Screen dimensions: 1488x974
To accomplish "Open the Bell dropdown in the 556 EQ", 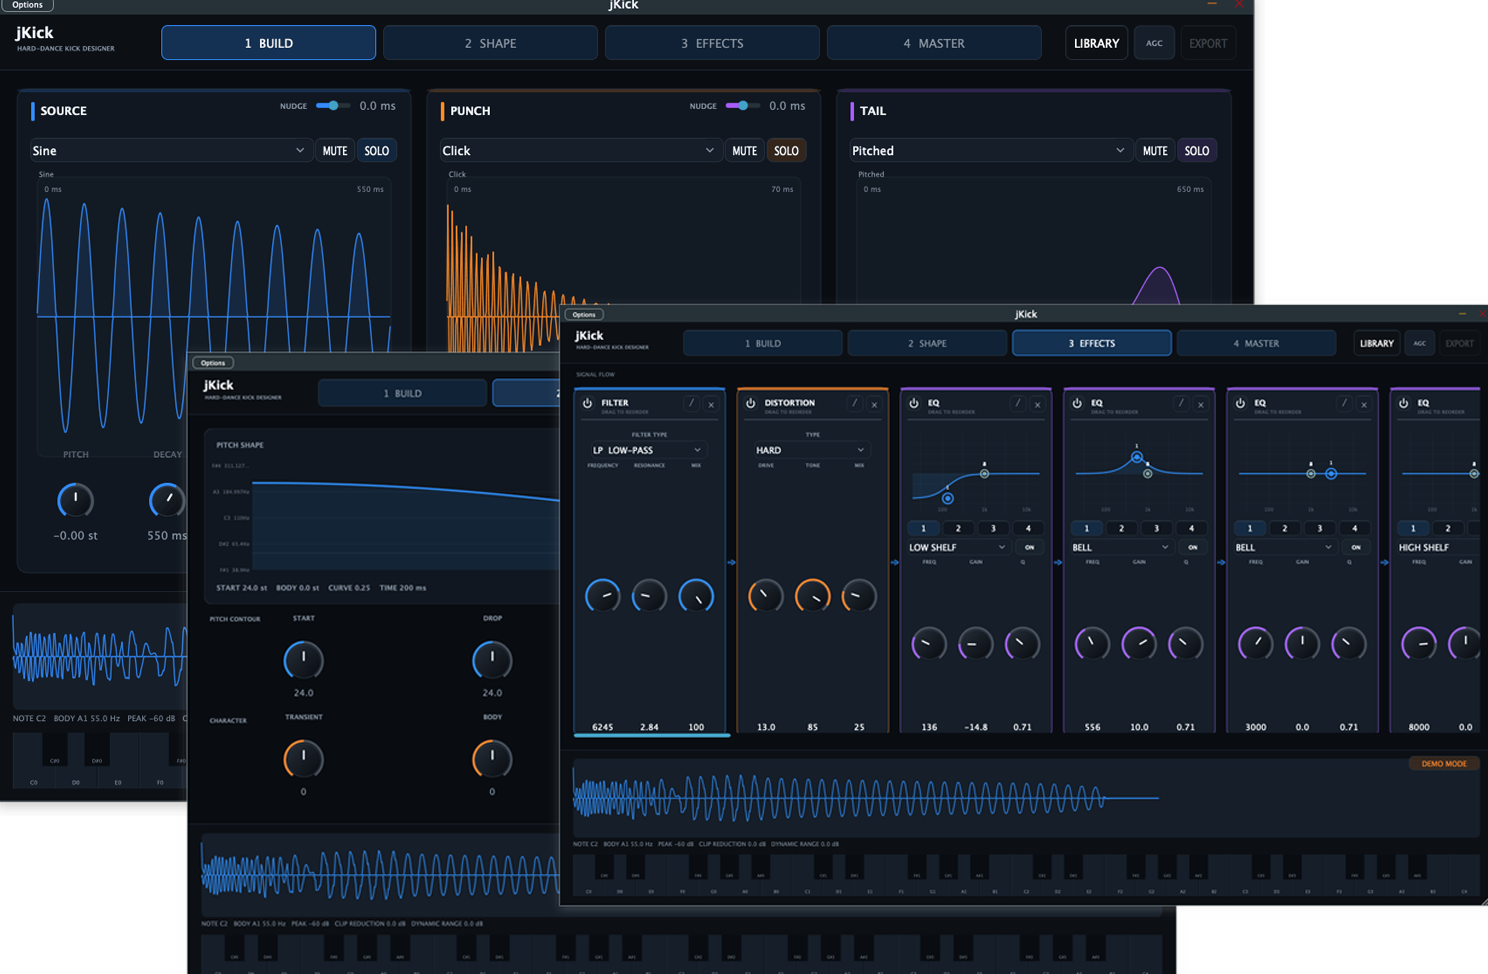I will point(1120,547).
